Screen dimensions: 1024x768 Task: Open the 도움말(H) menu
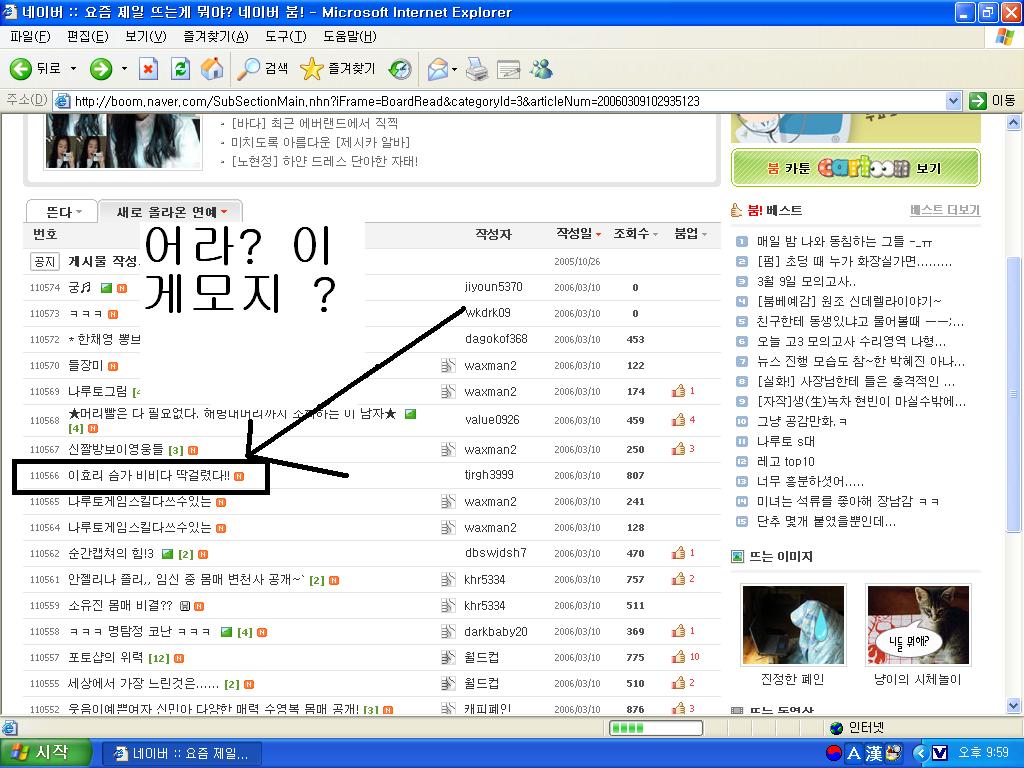click(x=349, y=37)
